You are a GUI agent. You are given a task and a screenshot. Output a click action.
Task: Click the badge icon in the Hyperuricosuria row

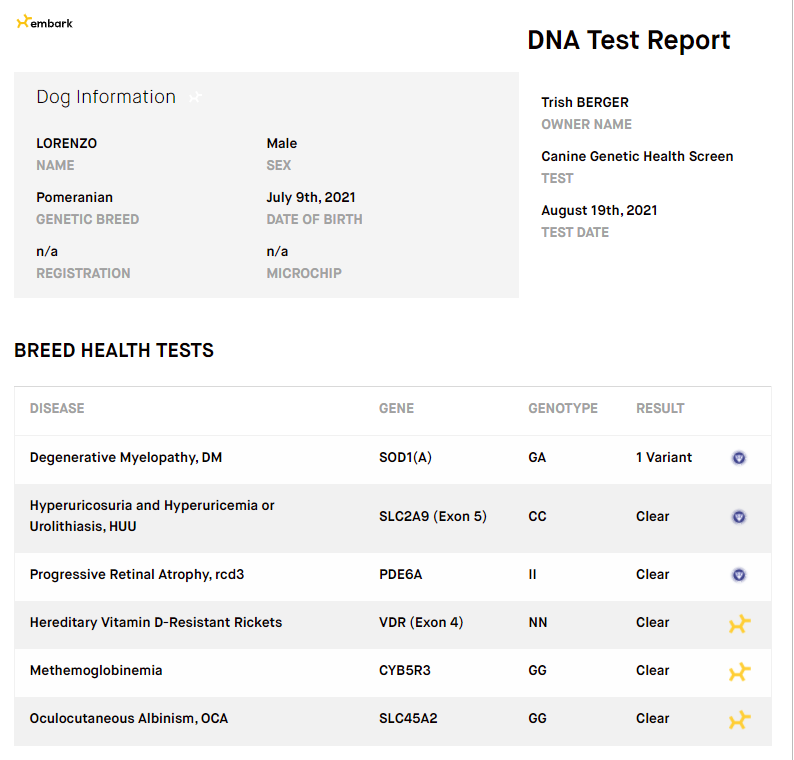pos(739,517)
